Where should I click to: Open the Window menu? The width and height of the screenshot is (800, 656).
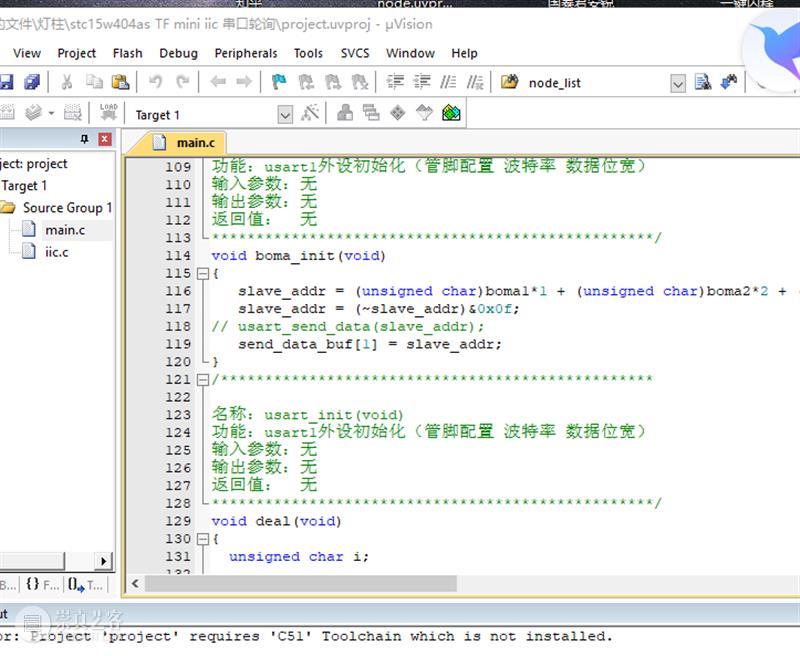click(410, 53)
